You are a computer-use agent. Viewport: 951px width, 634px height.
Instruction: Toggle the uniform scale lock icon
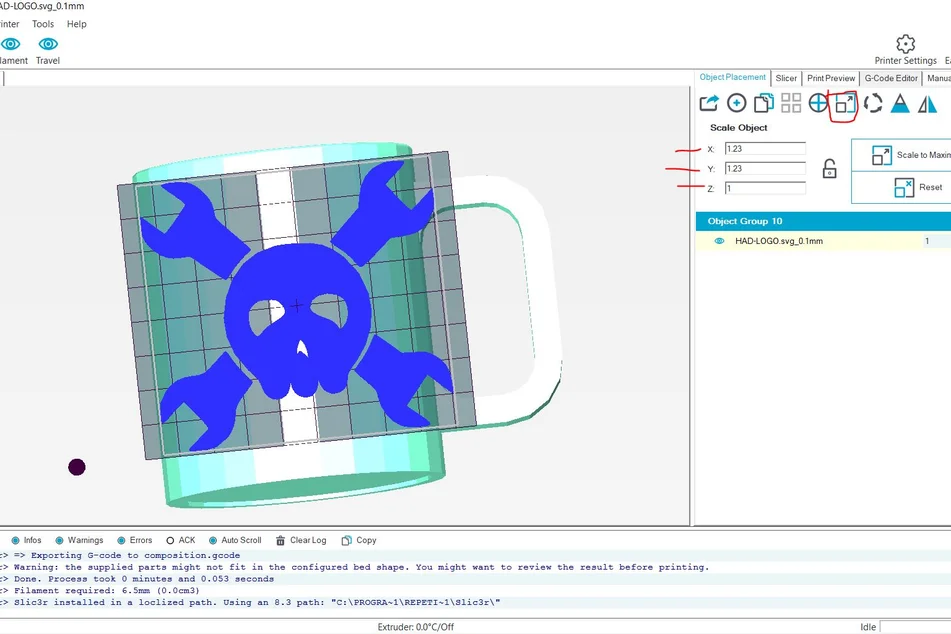tap(829, 169)
